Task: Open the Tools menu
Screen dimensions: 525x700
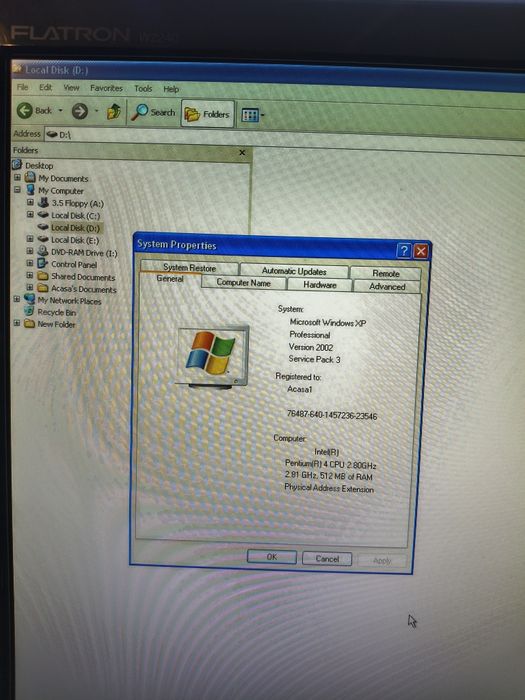Action: [x=143, y=89]
